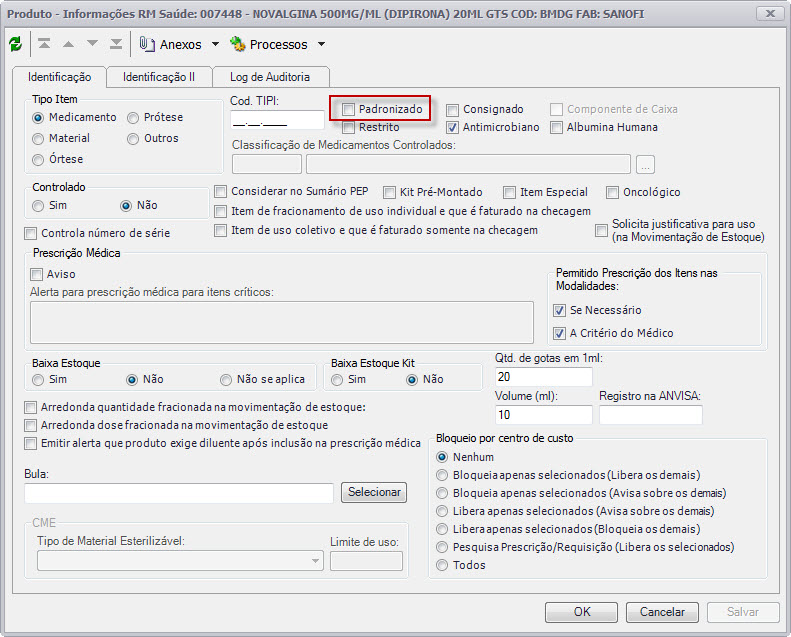The image size is (791, 637).
Task: Toggle the Item Especial checkbox
Action: (510, 192)
